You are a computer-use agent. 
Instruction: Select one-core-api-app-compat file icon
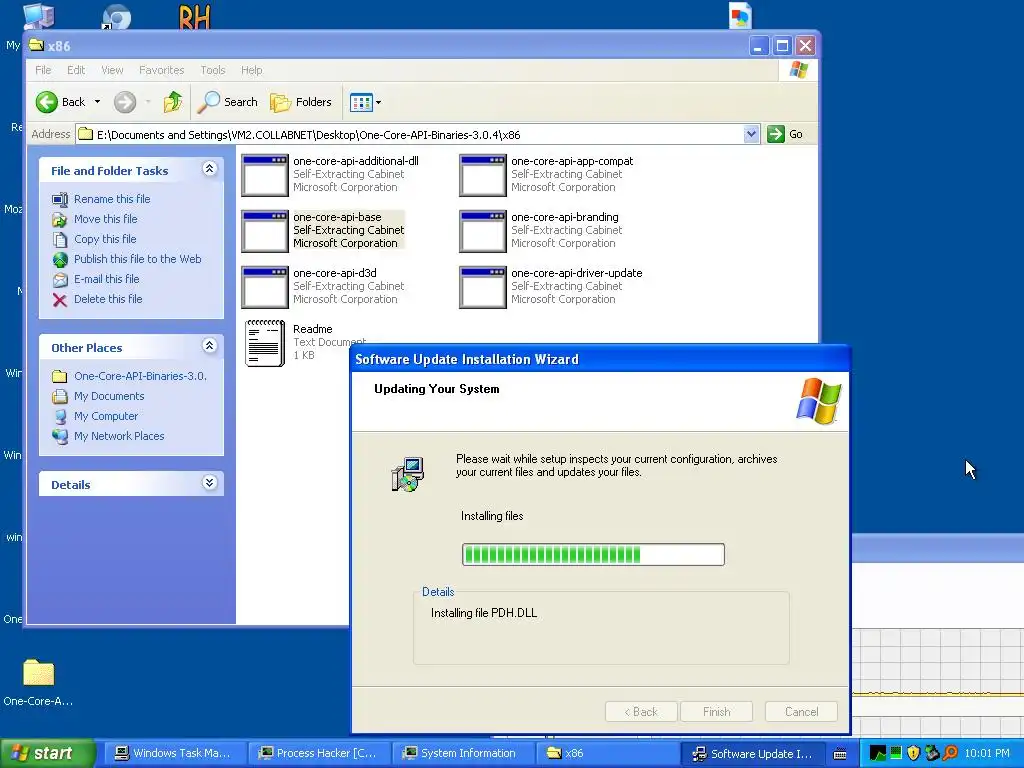pos(483,175)
